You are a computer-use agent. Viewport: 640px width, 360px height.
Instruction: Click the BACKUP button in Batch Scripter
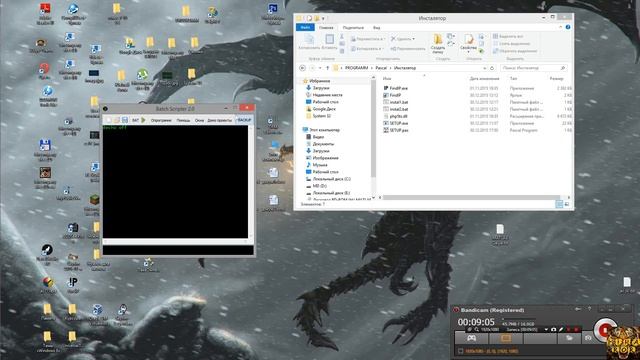[x=244, y=120]
